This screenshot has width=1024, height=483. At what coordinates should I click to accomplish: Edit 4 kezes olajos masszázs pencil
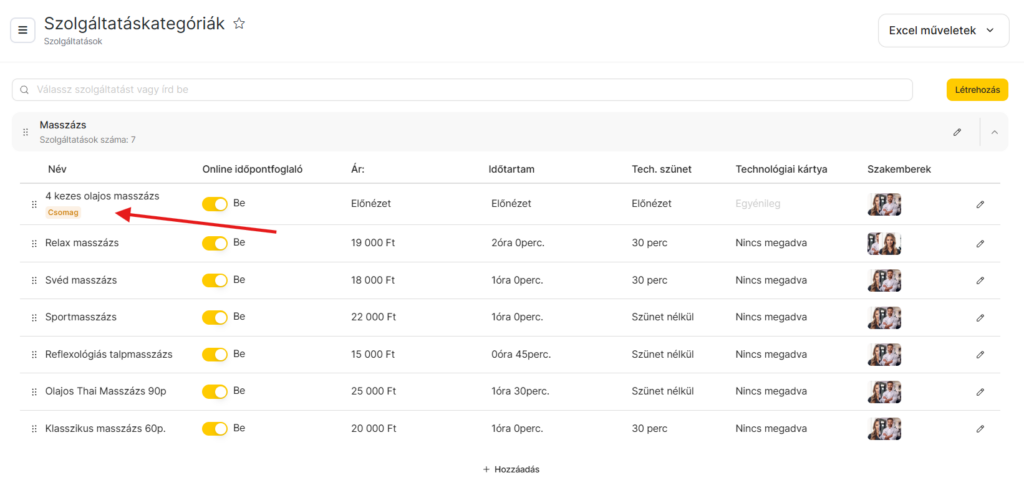pyautogui.click(x=980, y=204)
